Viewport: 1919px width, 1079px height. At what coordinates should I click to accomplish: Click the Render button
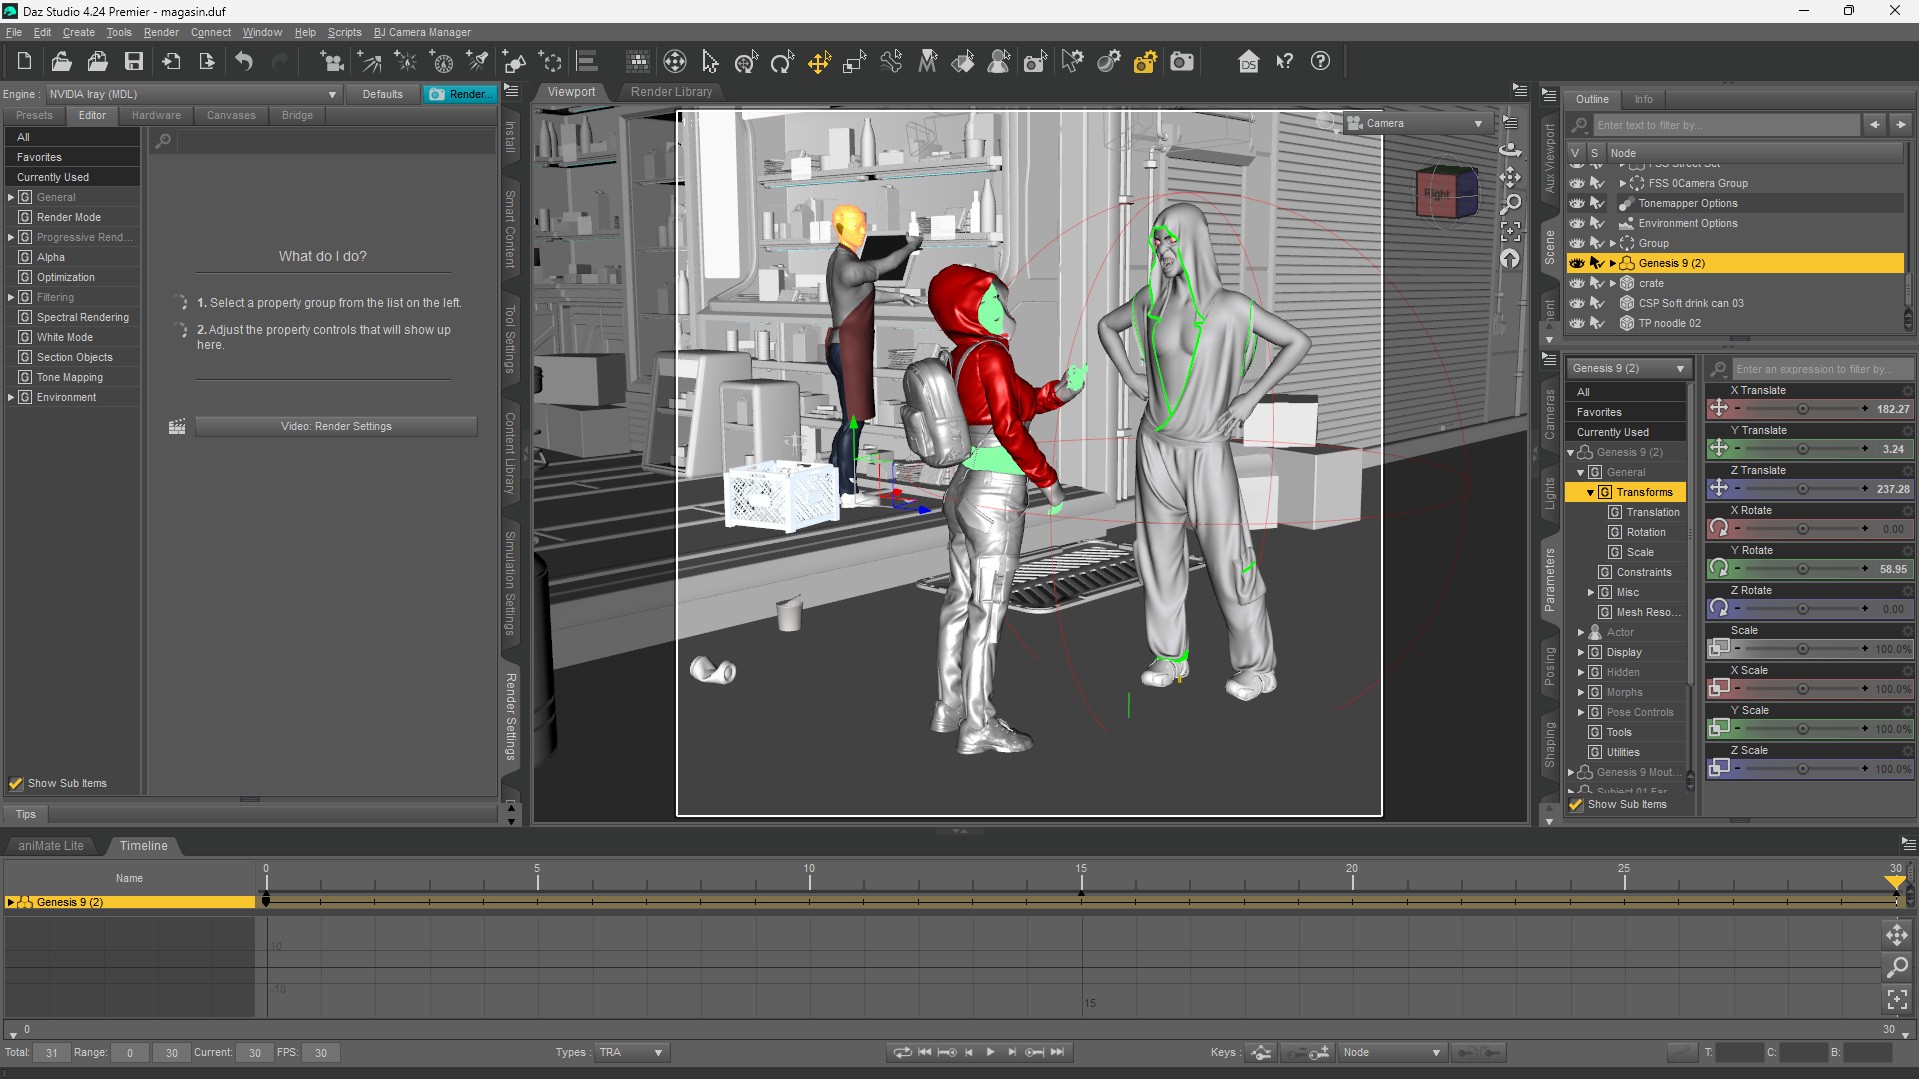[x=460, y=95]
